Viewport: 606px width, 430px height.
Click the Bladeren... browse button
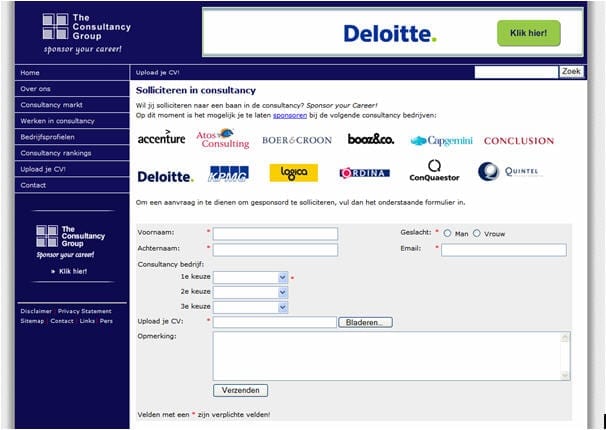tap(365, 322)
